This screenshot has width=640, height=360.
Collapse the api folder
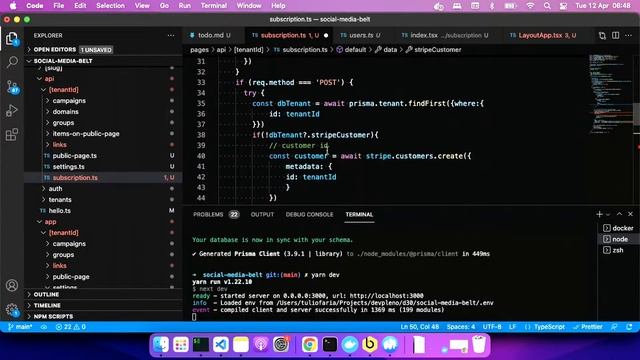tap(49, 79)
